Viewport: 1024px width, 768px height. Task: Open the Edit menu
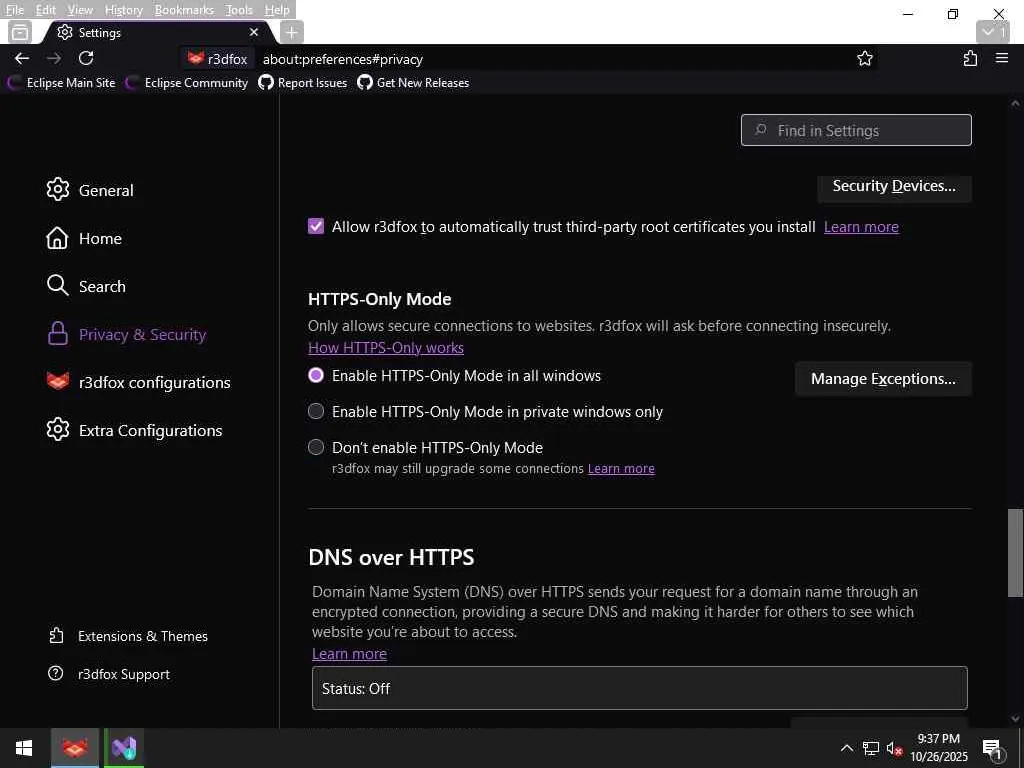click(46, 10)
